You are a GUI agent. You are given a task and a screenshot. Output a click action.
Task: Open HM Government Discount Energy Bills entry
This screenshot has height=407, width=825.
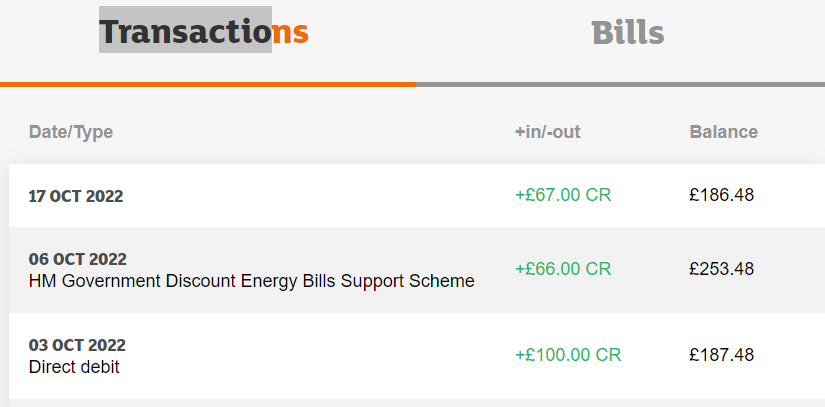(251, 281)
